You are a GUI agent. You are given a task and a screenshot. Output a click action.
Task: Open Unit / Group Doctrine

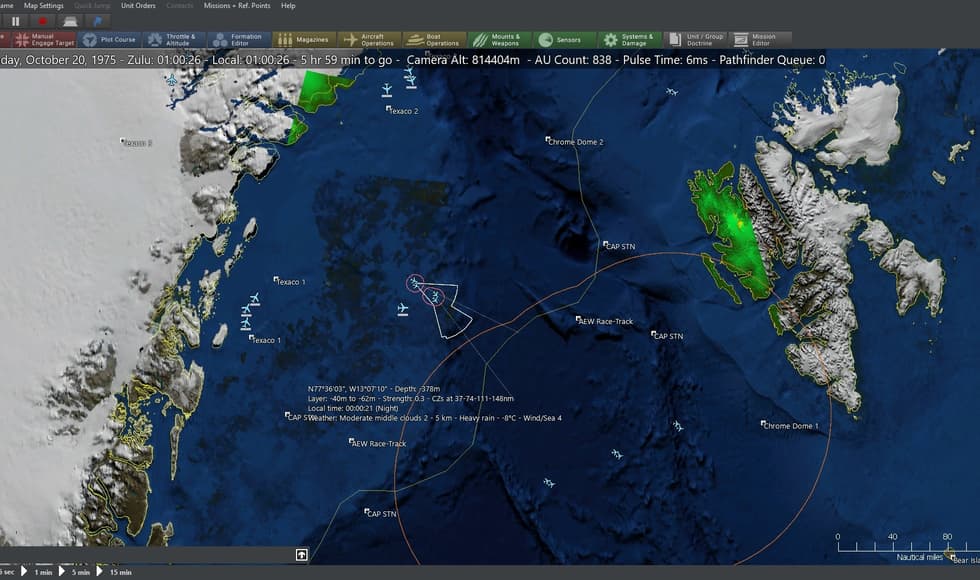(694, 39)
